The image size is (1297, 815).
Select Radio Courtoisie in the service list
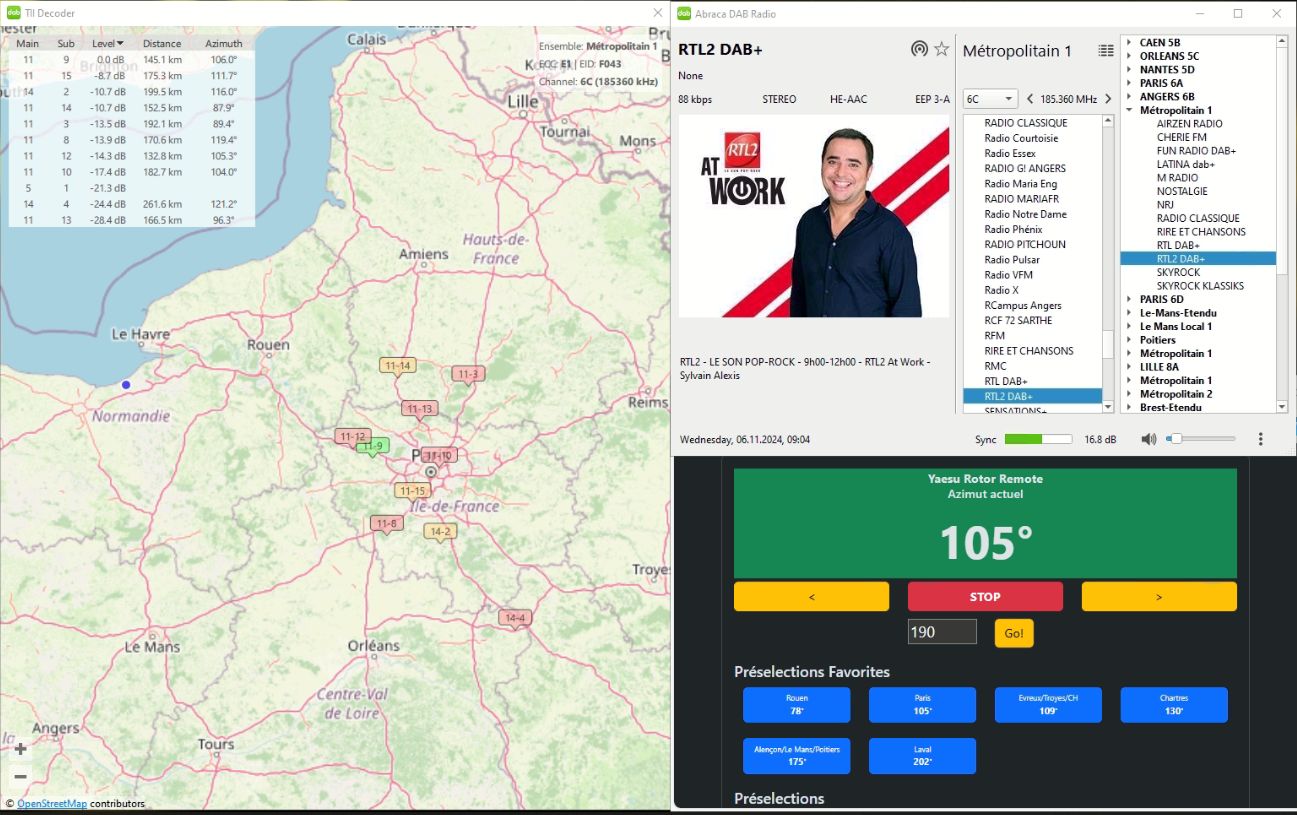[1021, 138]
